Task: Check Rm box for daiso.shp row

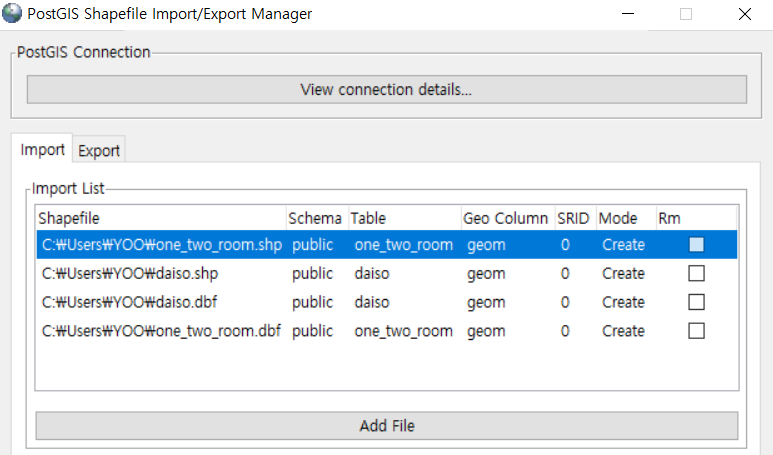Action: pos(696,273)
